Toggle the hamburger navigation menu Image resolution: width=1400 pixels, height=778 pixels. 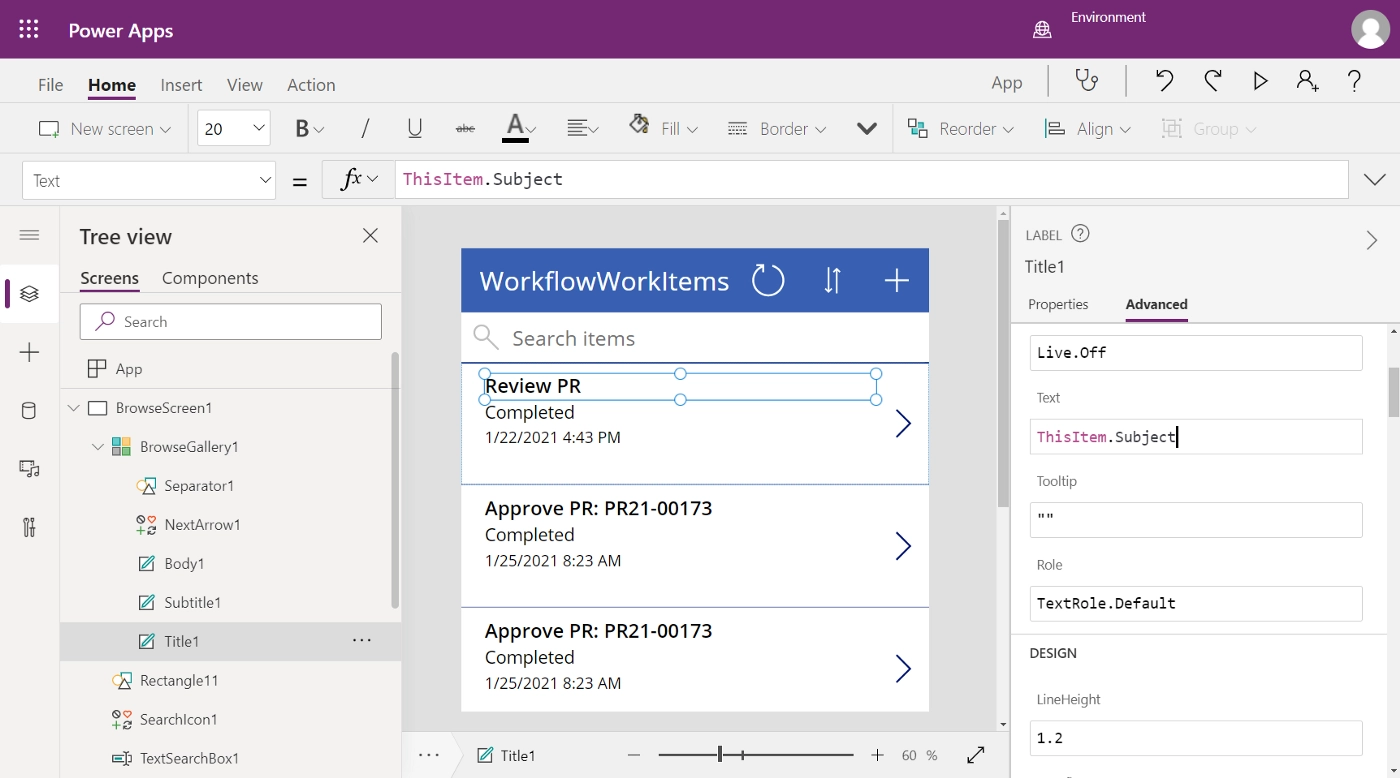(x=29, y=235)
